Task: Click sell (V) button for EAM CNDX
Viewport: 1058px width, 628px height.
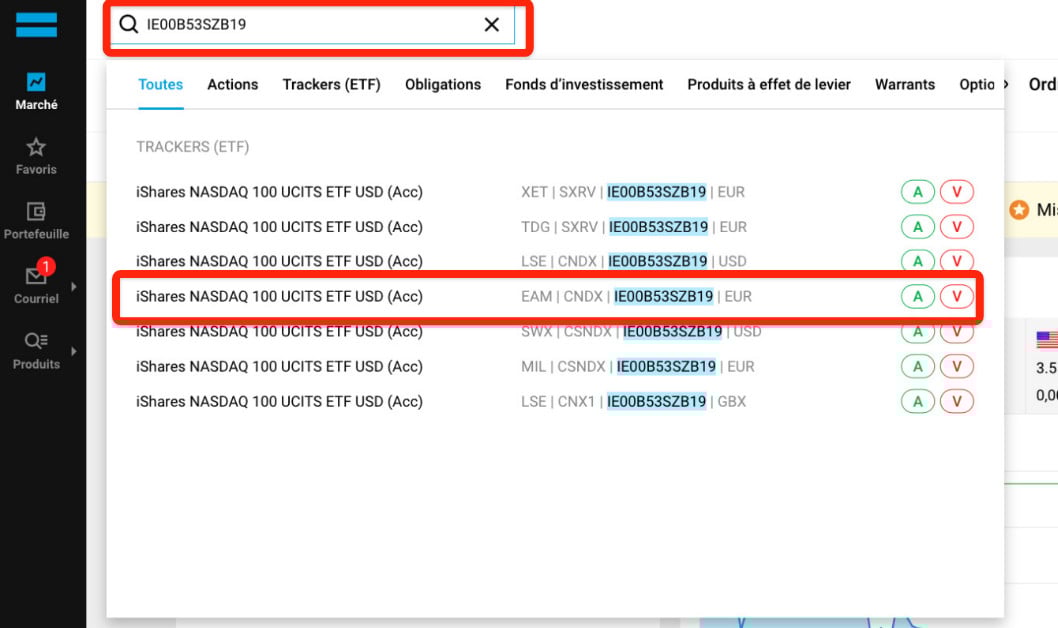Action: coord(956,296)
